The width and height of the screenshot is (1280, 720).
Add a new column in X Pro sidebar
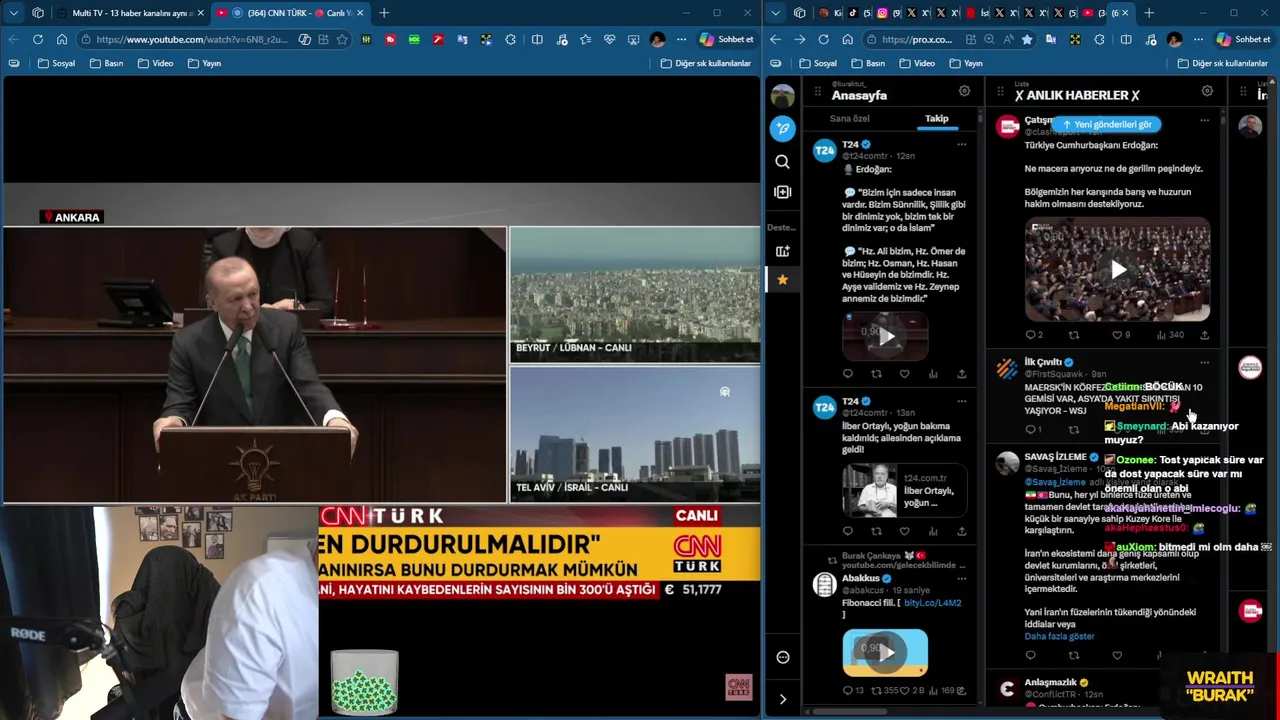[783, 251]
